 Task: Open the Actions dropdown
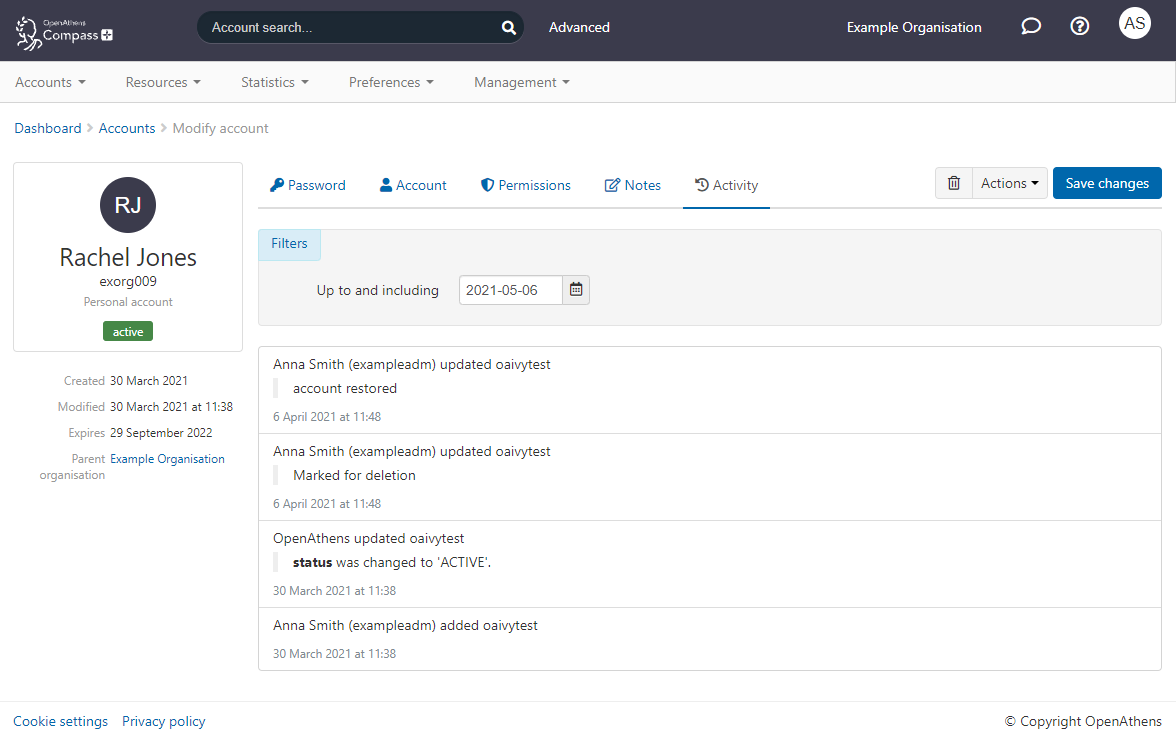1008,183
